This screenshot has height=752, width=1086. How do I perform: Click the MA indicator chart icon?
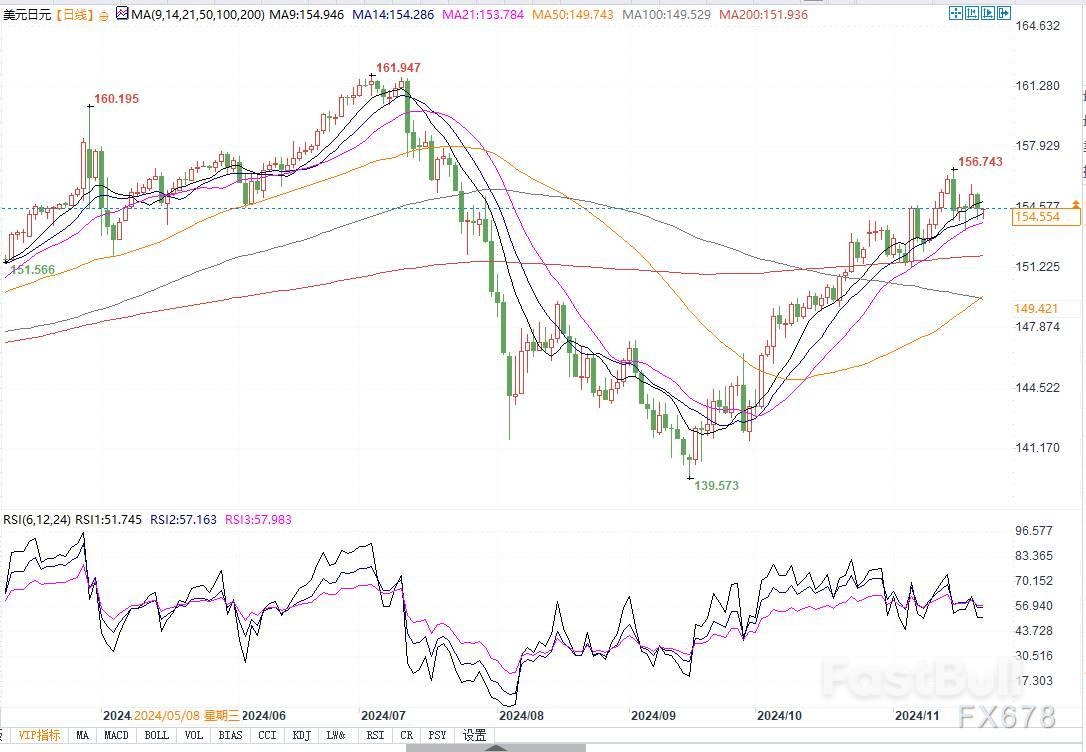point(123,12)
